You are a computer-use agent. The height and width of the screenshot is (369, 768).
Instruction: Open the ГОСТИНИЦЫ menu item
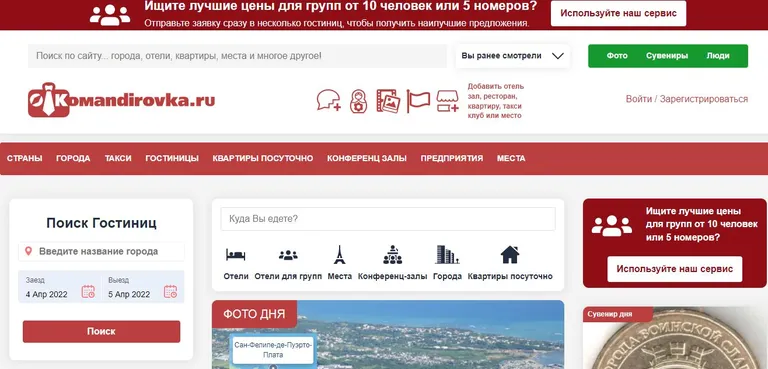tap(172, 158)
